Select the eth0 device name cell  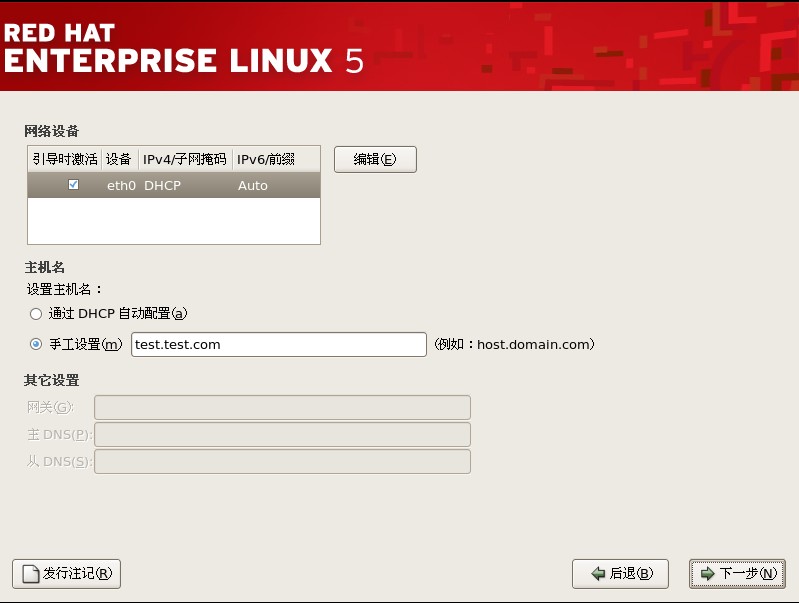coord(121,186)
